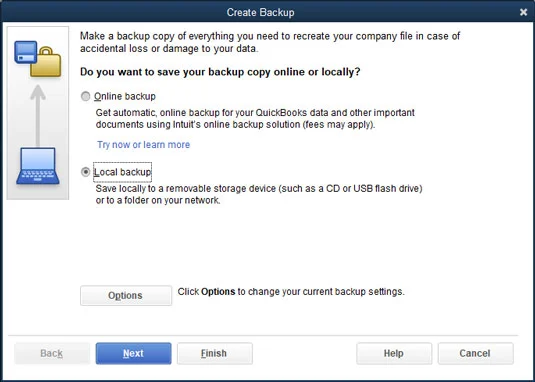
Task: Click the 'Make a backup copy of everything' intro text
Action: (270, 42)
